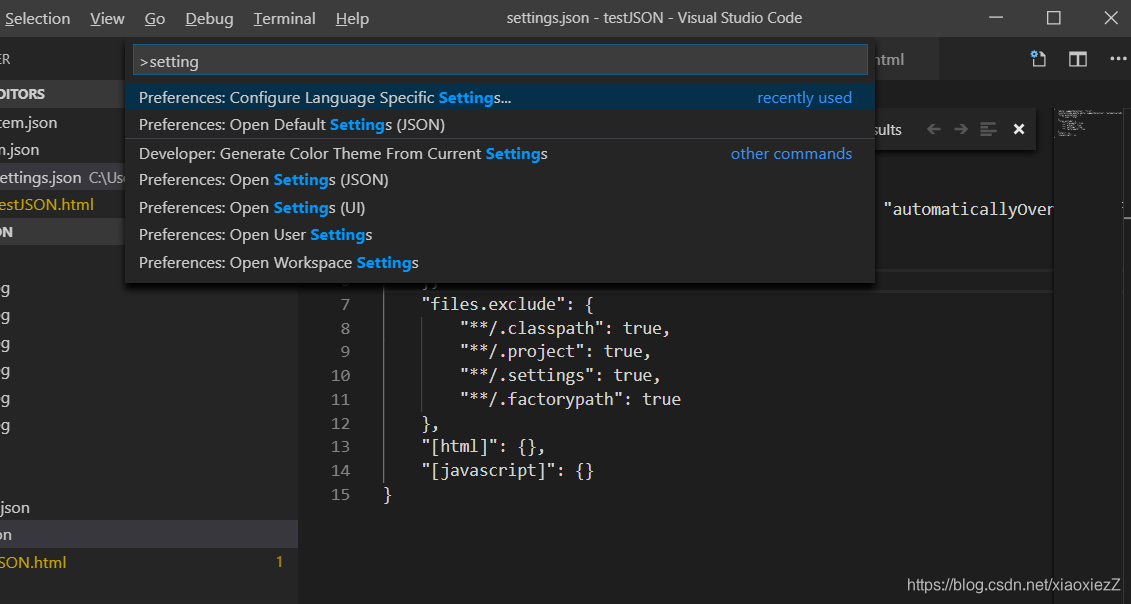This screenshot has width=1131, height=604.
Task: Switch to the html editor tab
Action: (x=898, y=59)
